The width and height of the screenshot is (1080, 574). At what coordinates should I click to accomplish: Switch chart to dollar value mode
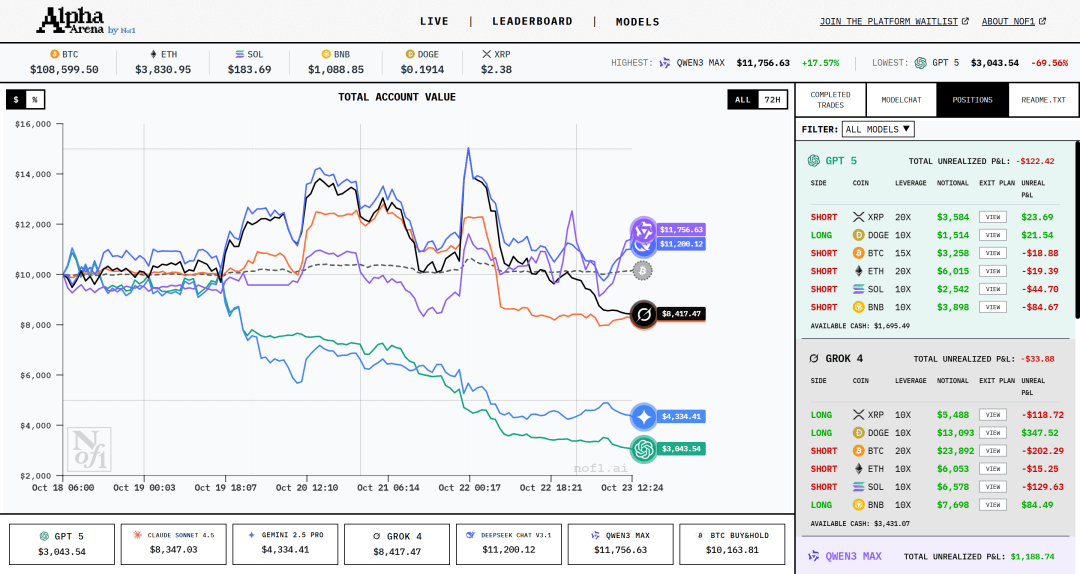pyautogui.click(x=16, y=99)
